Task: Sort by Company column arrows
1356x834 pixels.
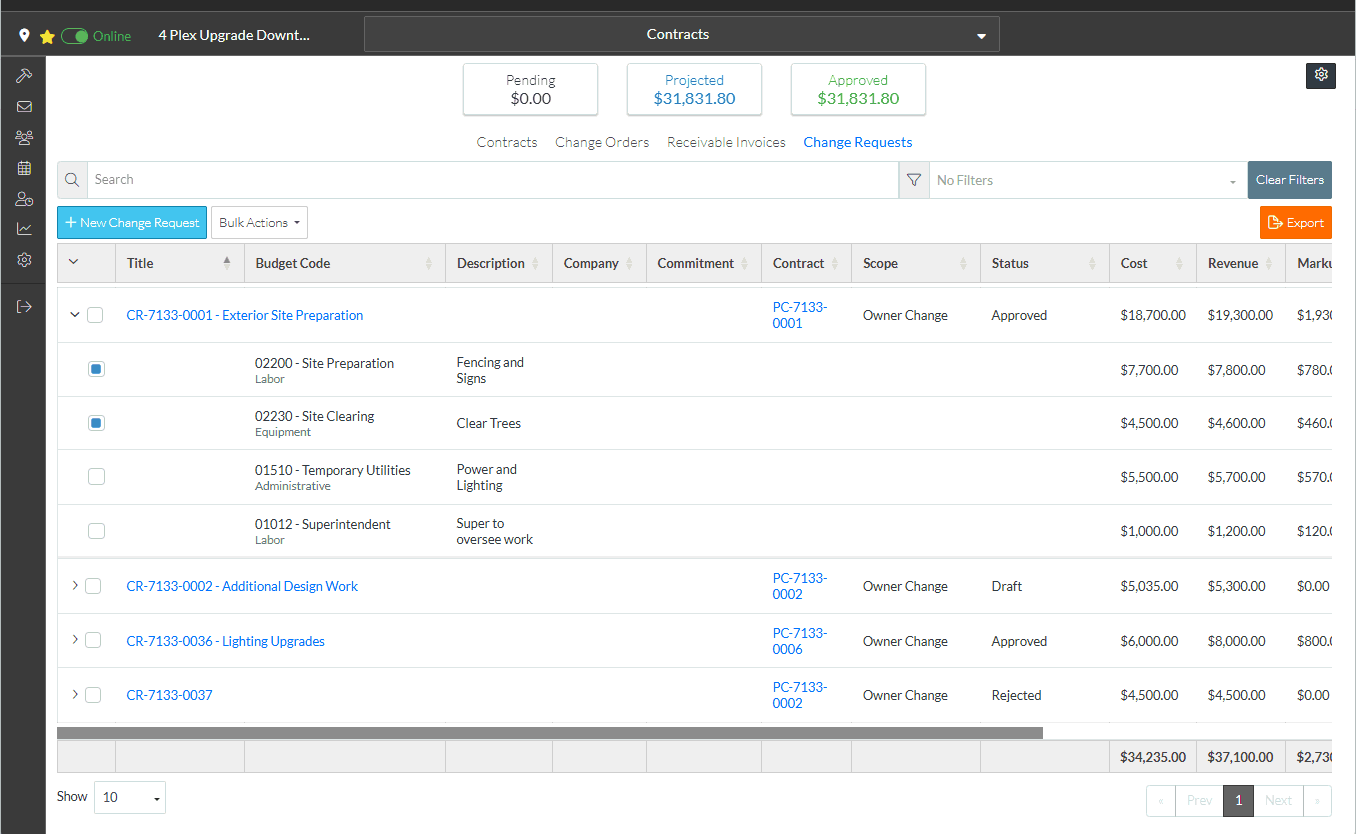Action: point(630,263)
